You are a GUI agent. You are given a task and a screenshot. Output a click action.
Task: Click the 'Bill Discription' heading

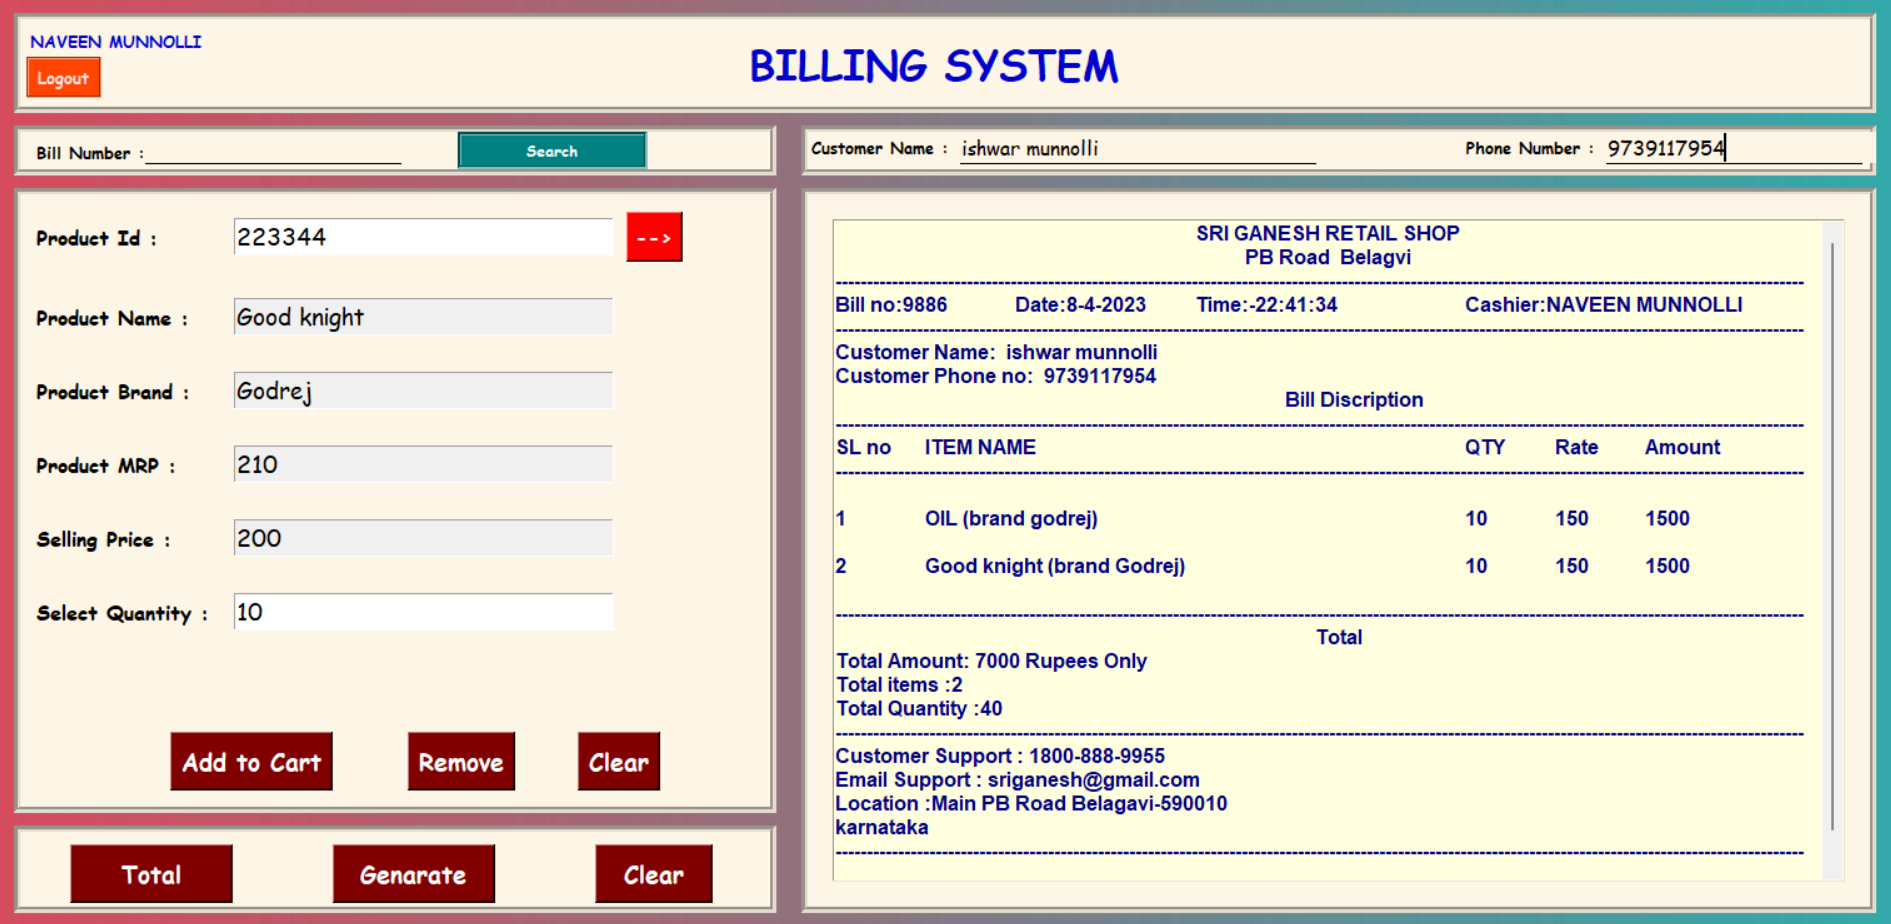point(1353,400)
